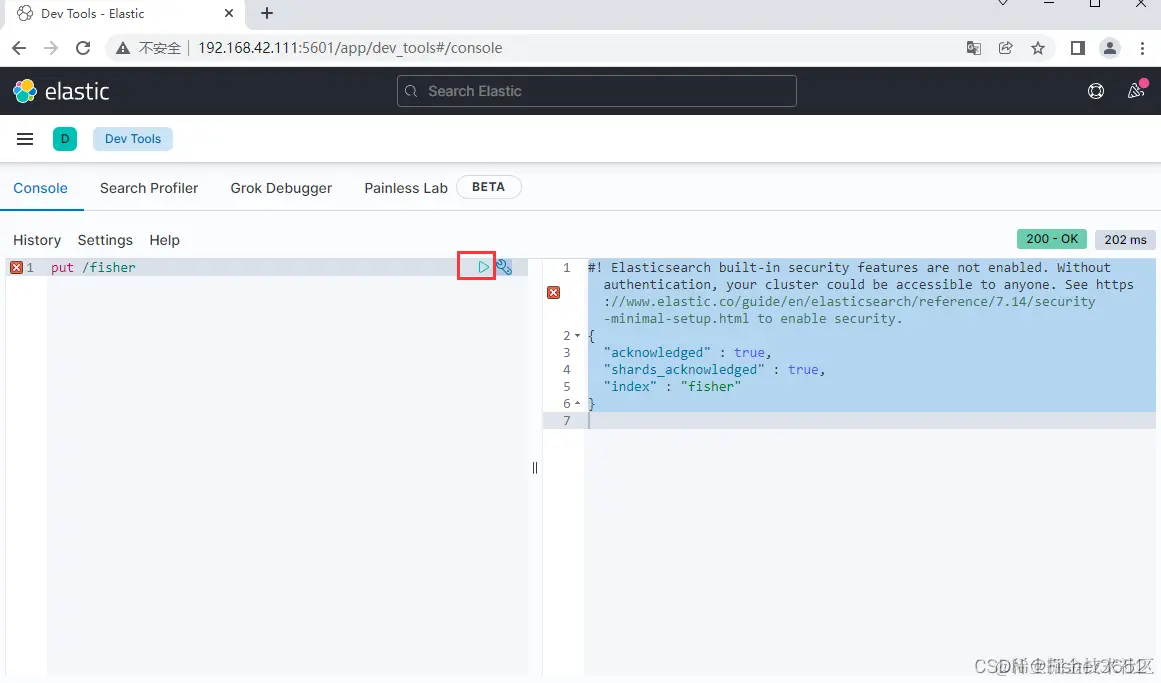Click the security warning comment text
Image resolution: width=1161 pixels, height=683 pixels.
[x=860, y=293]
